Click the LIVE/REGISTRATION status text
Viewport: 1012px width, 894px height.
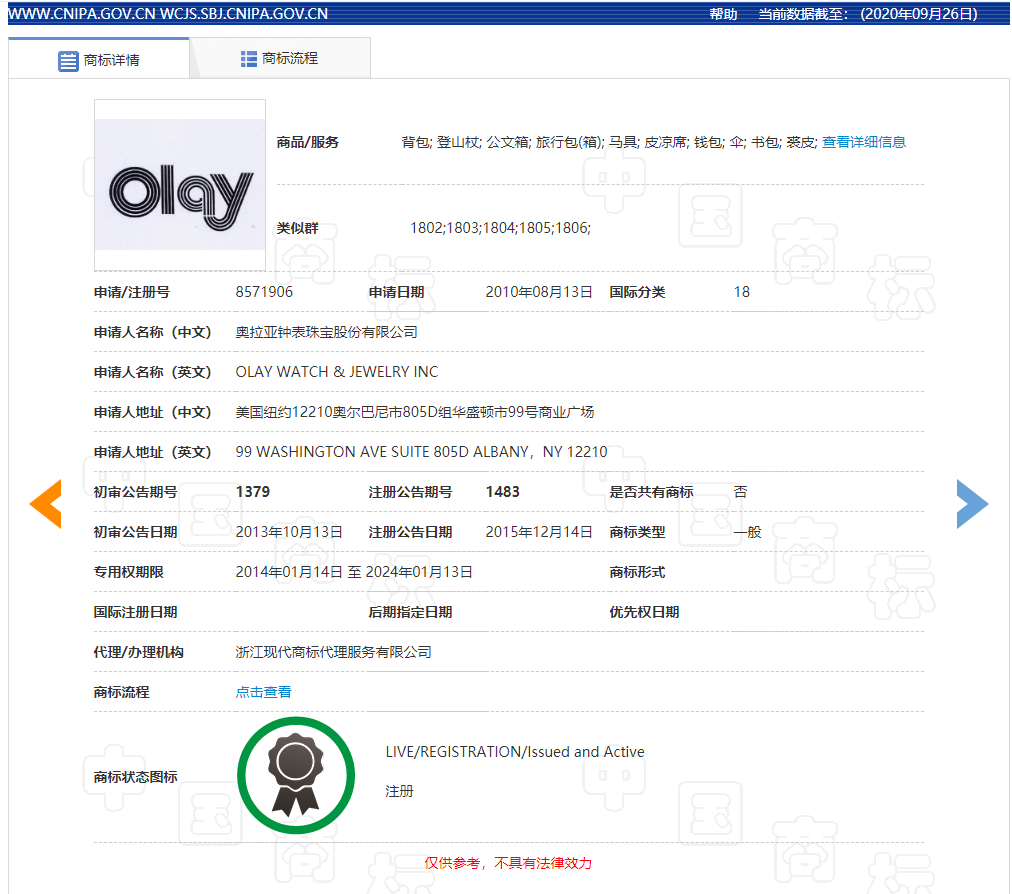tap(514, 751)
